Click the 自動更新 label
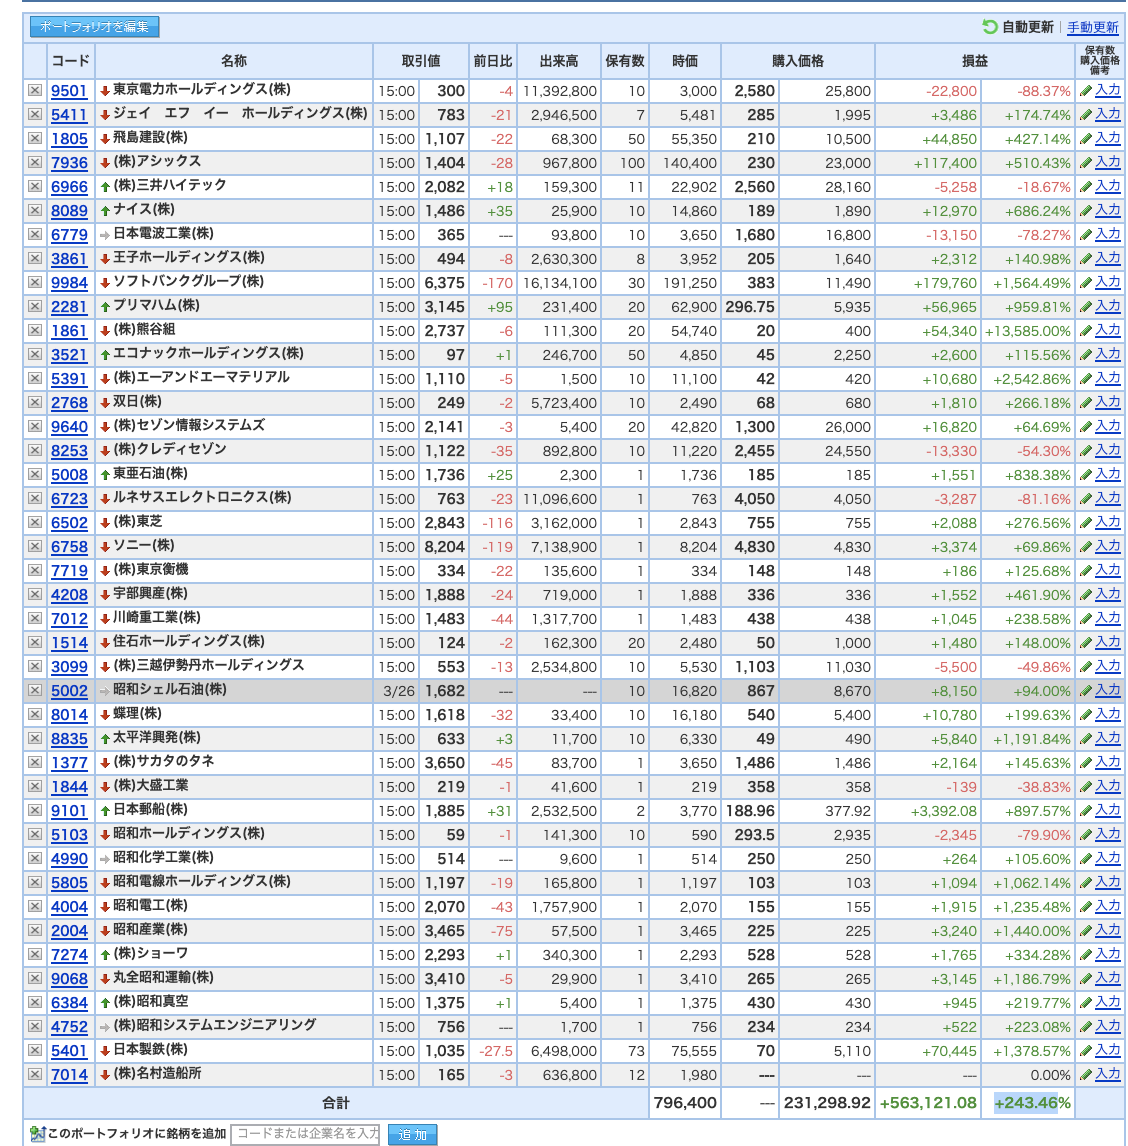1128x1146 pixels. [x=1027, y=27]
